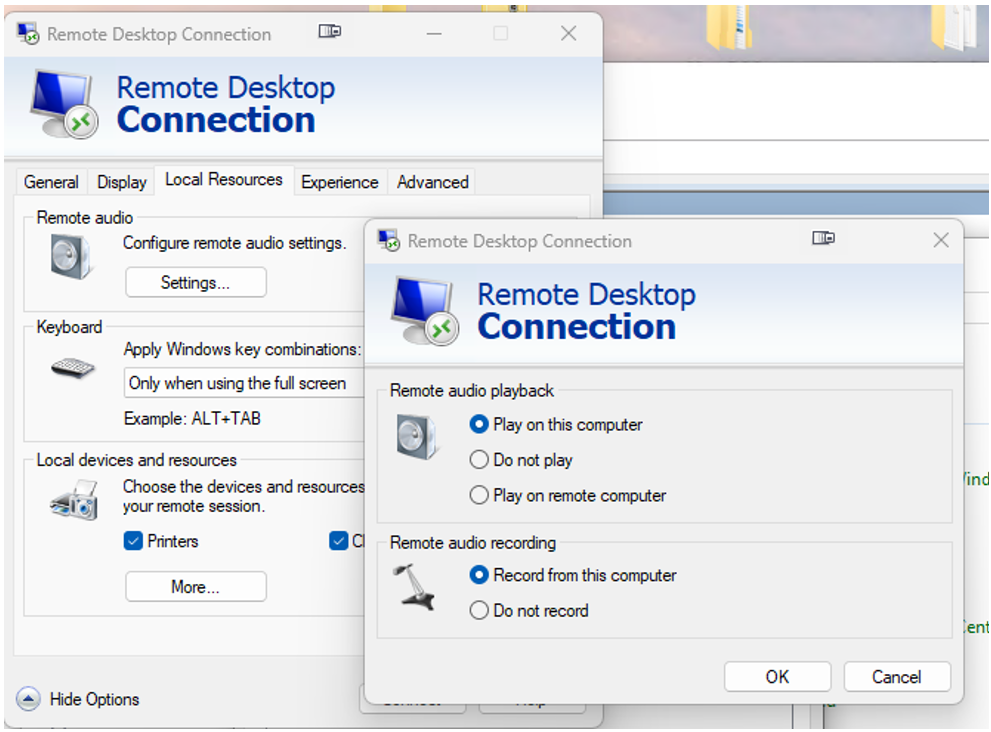Image resolution: width=991 pixels, height=732 pixels.
Task: Click the main window title bar app icon
Action: [28, 34]
